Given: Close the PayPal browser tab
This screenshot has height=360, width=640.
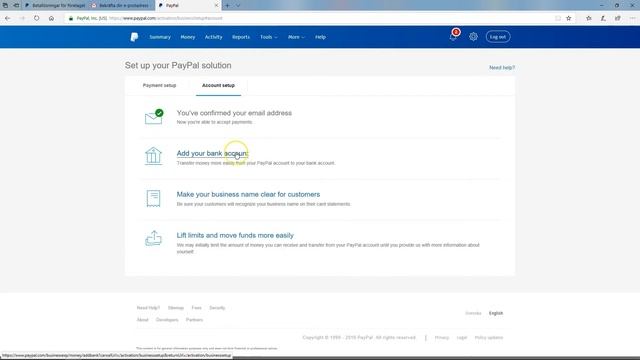Looking at the screenshot, I should pyautogui.click(x=216, y=5).
